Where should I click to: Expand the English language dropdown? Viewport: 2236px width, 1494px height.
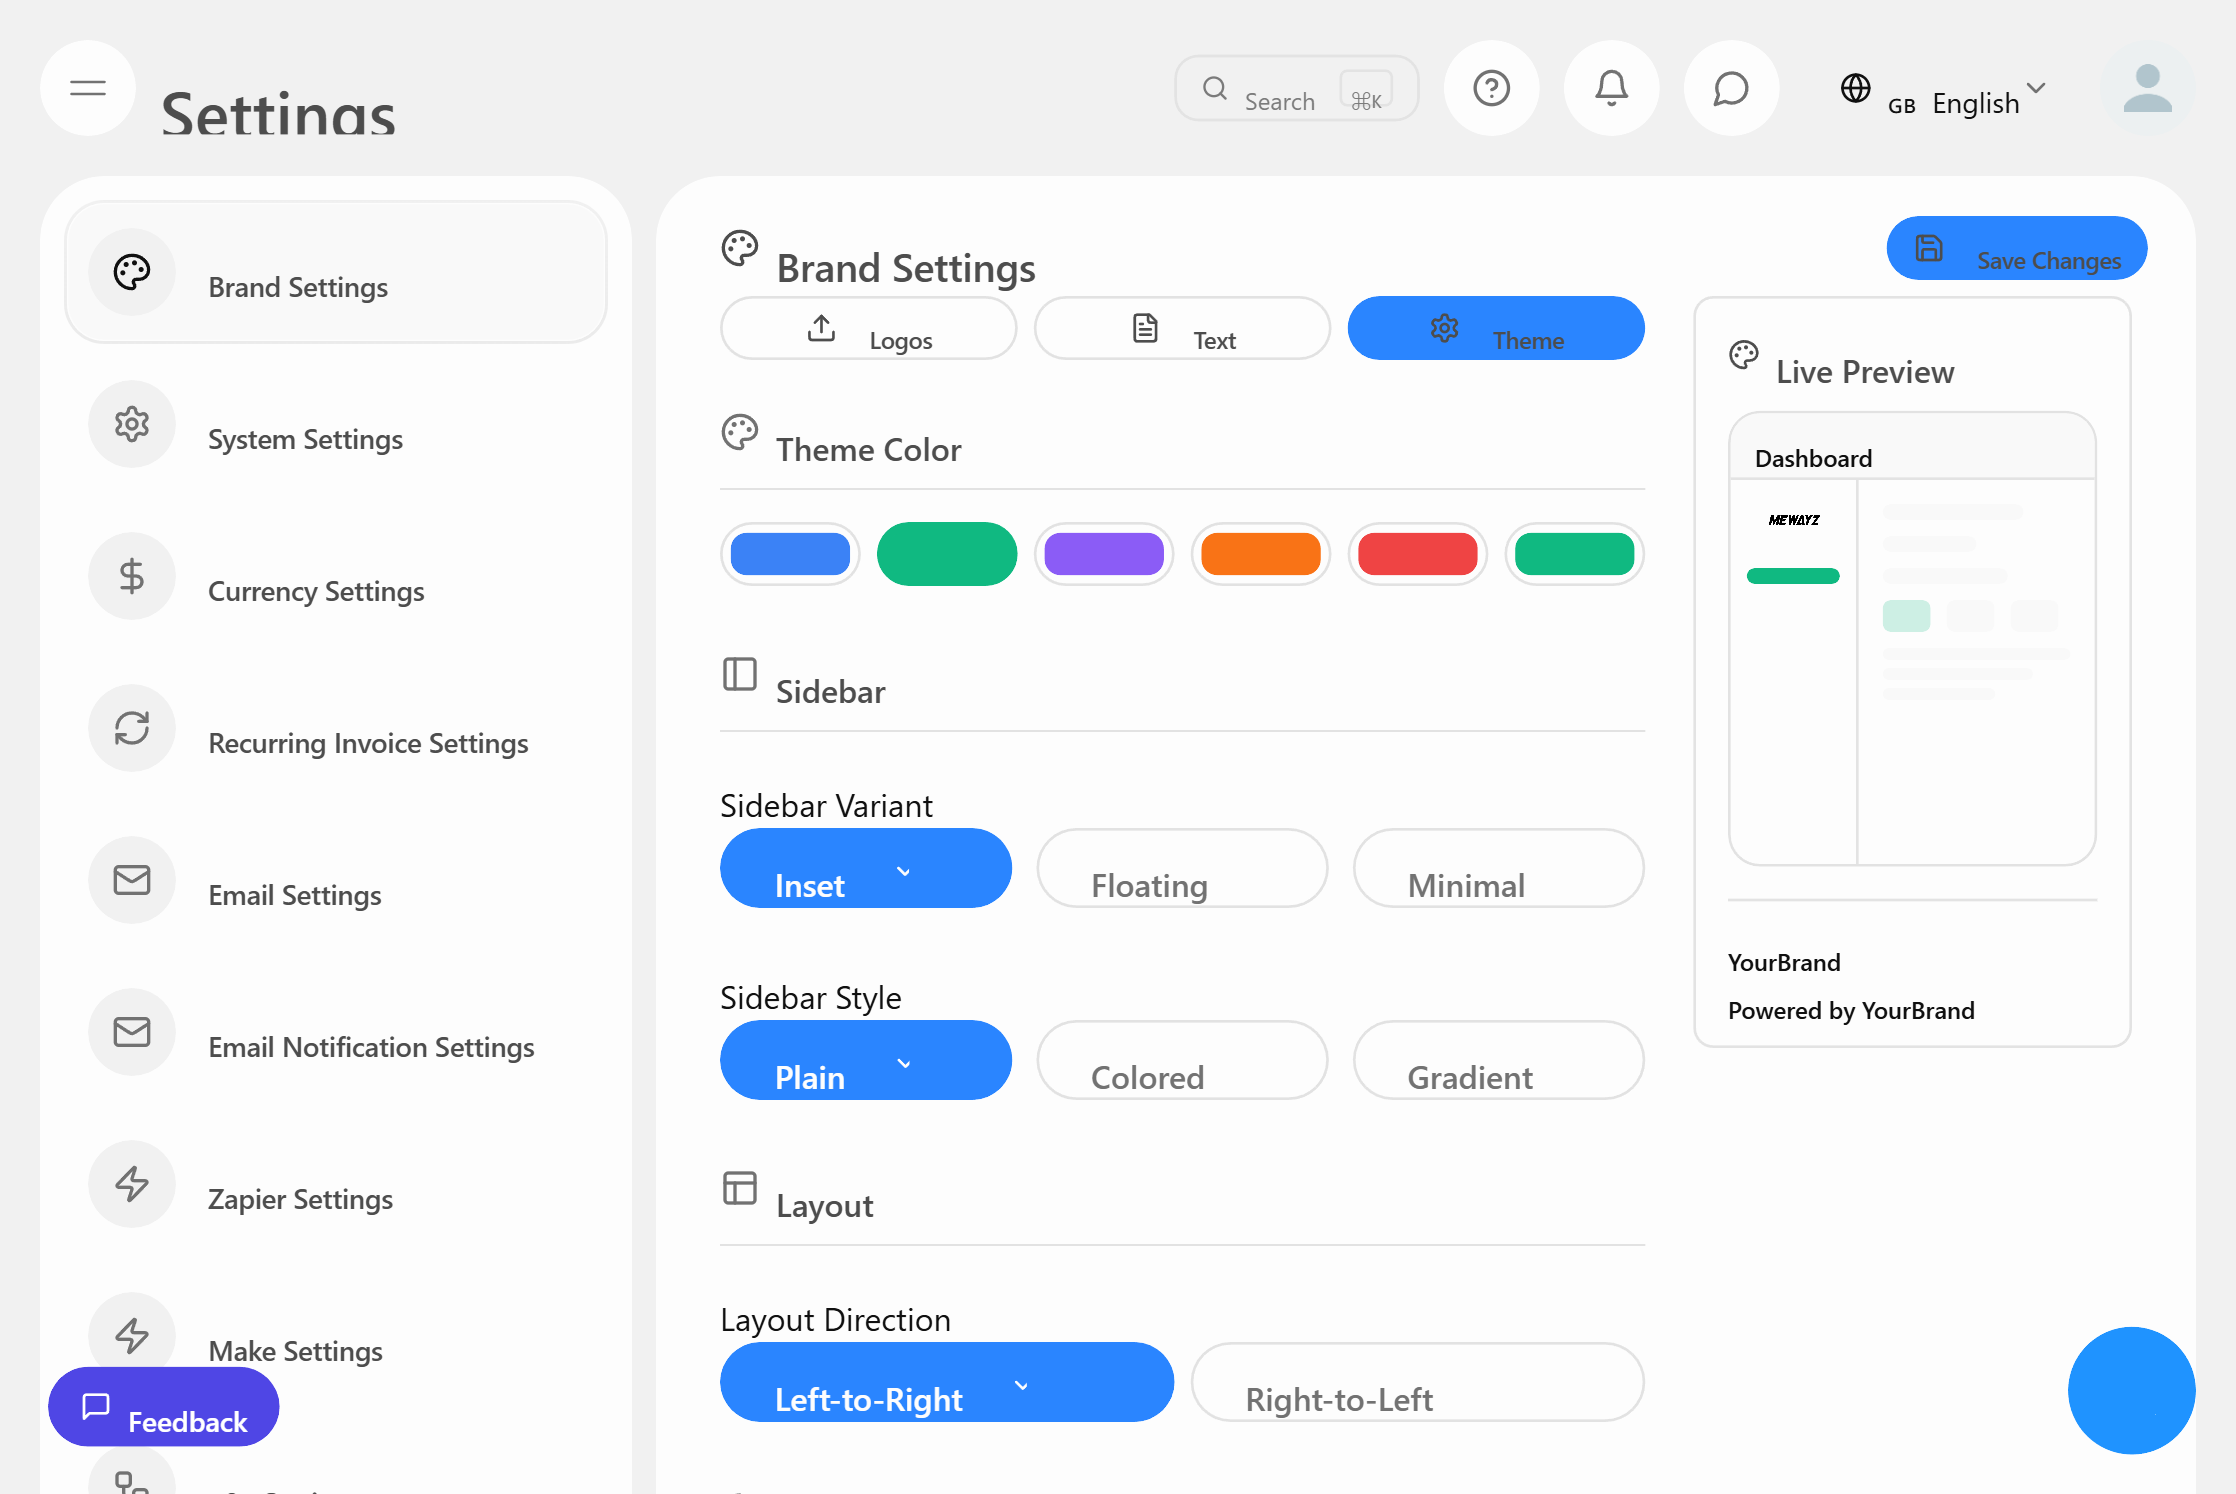[1975, 102]
